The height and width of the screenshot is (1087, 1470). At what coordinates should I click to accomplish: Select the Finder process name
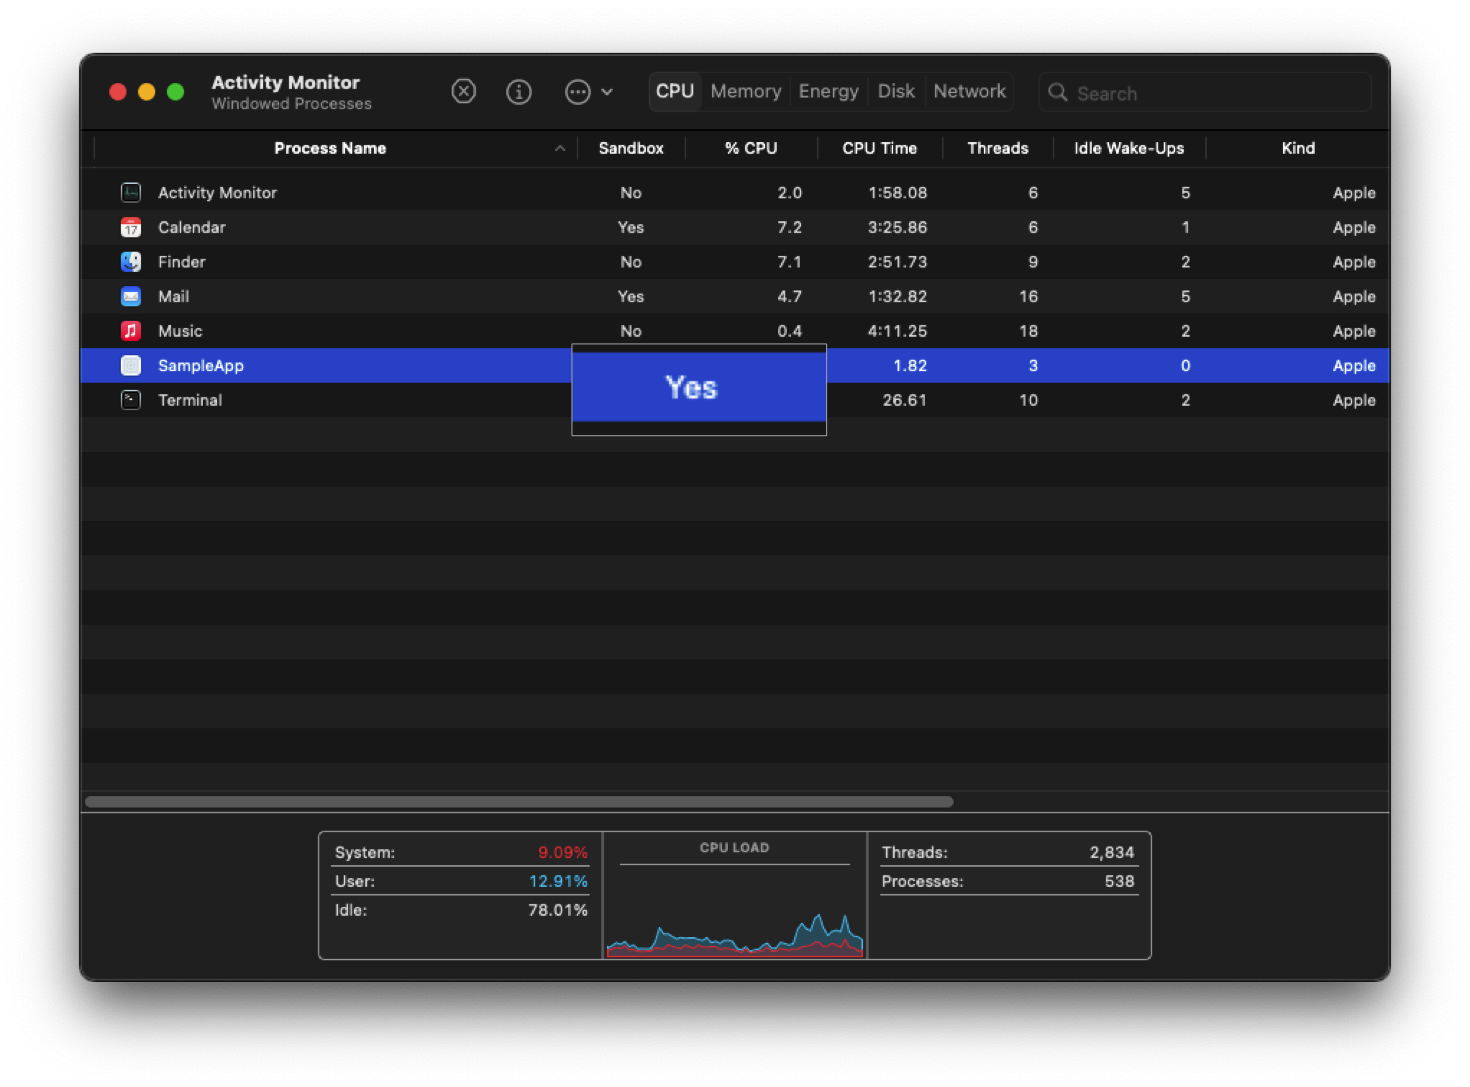point(182,262)
